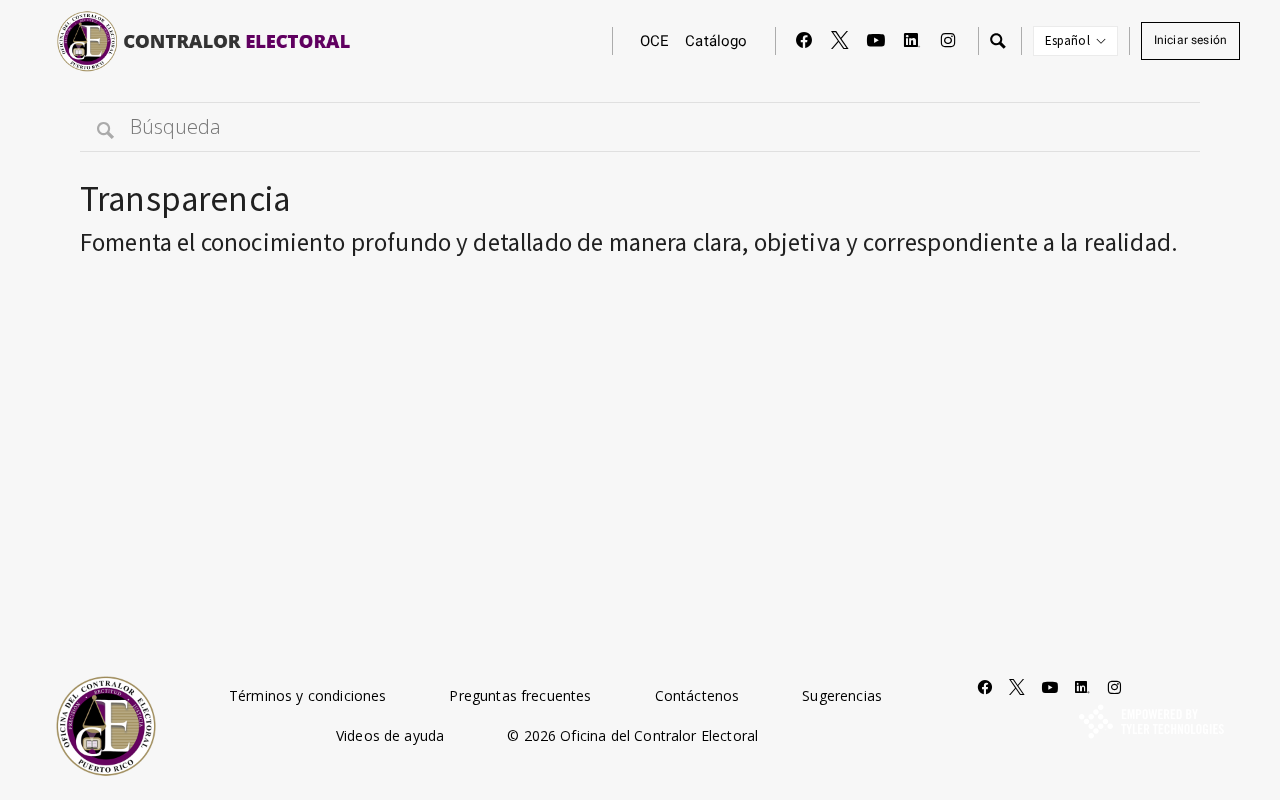The width and height of the screenshot is (1280, 800).
Task: Open X (Twitter) profile in header
Action: pos(840,40)
